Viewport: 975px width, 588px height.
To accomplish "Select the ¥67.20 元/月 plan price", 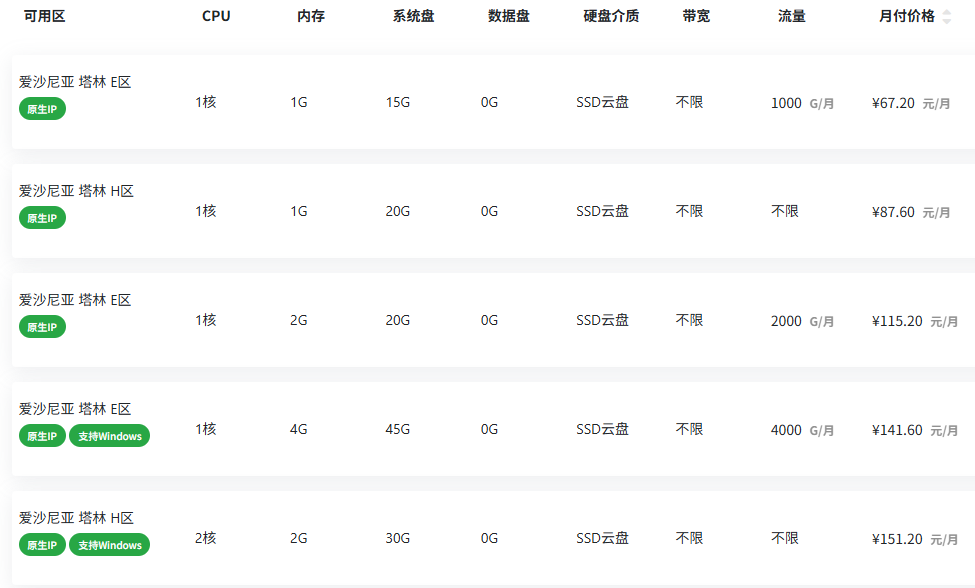I will click(x=911, y=103).
